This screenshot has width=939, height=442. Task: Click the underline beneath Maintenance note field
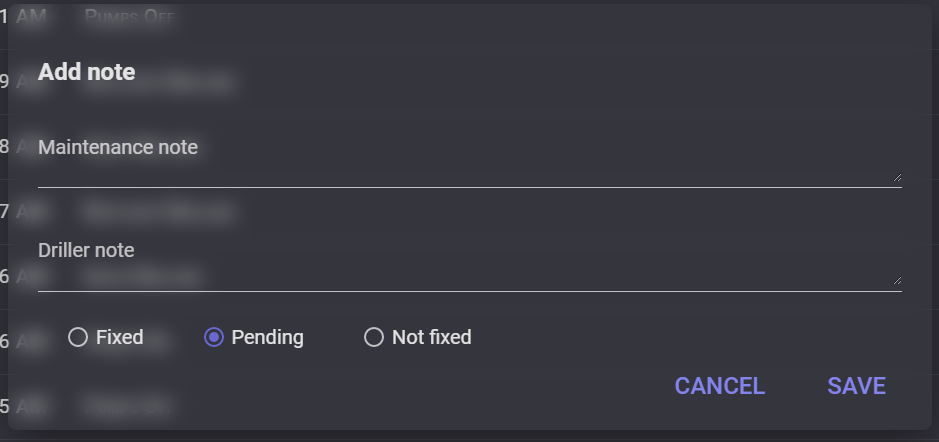(470, 187)
